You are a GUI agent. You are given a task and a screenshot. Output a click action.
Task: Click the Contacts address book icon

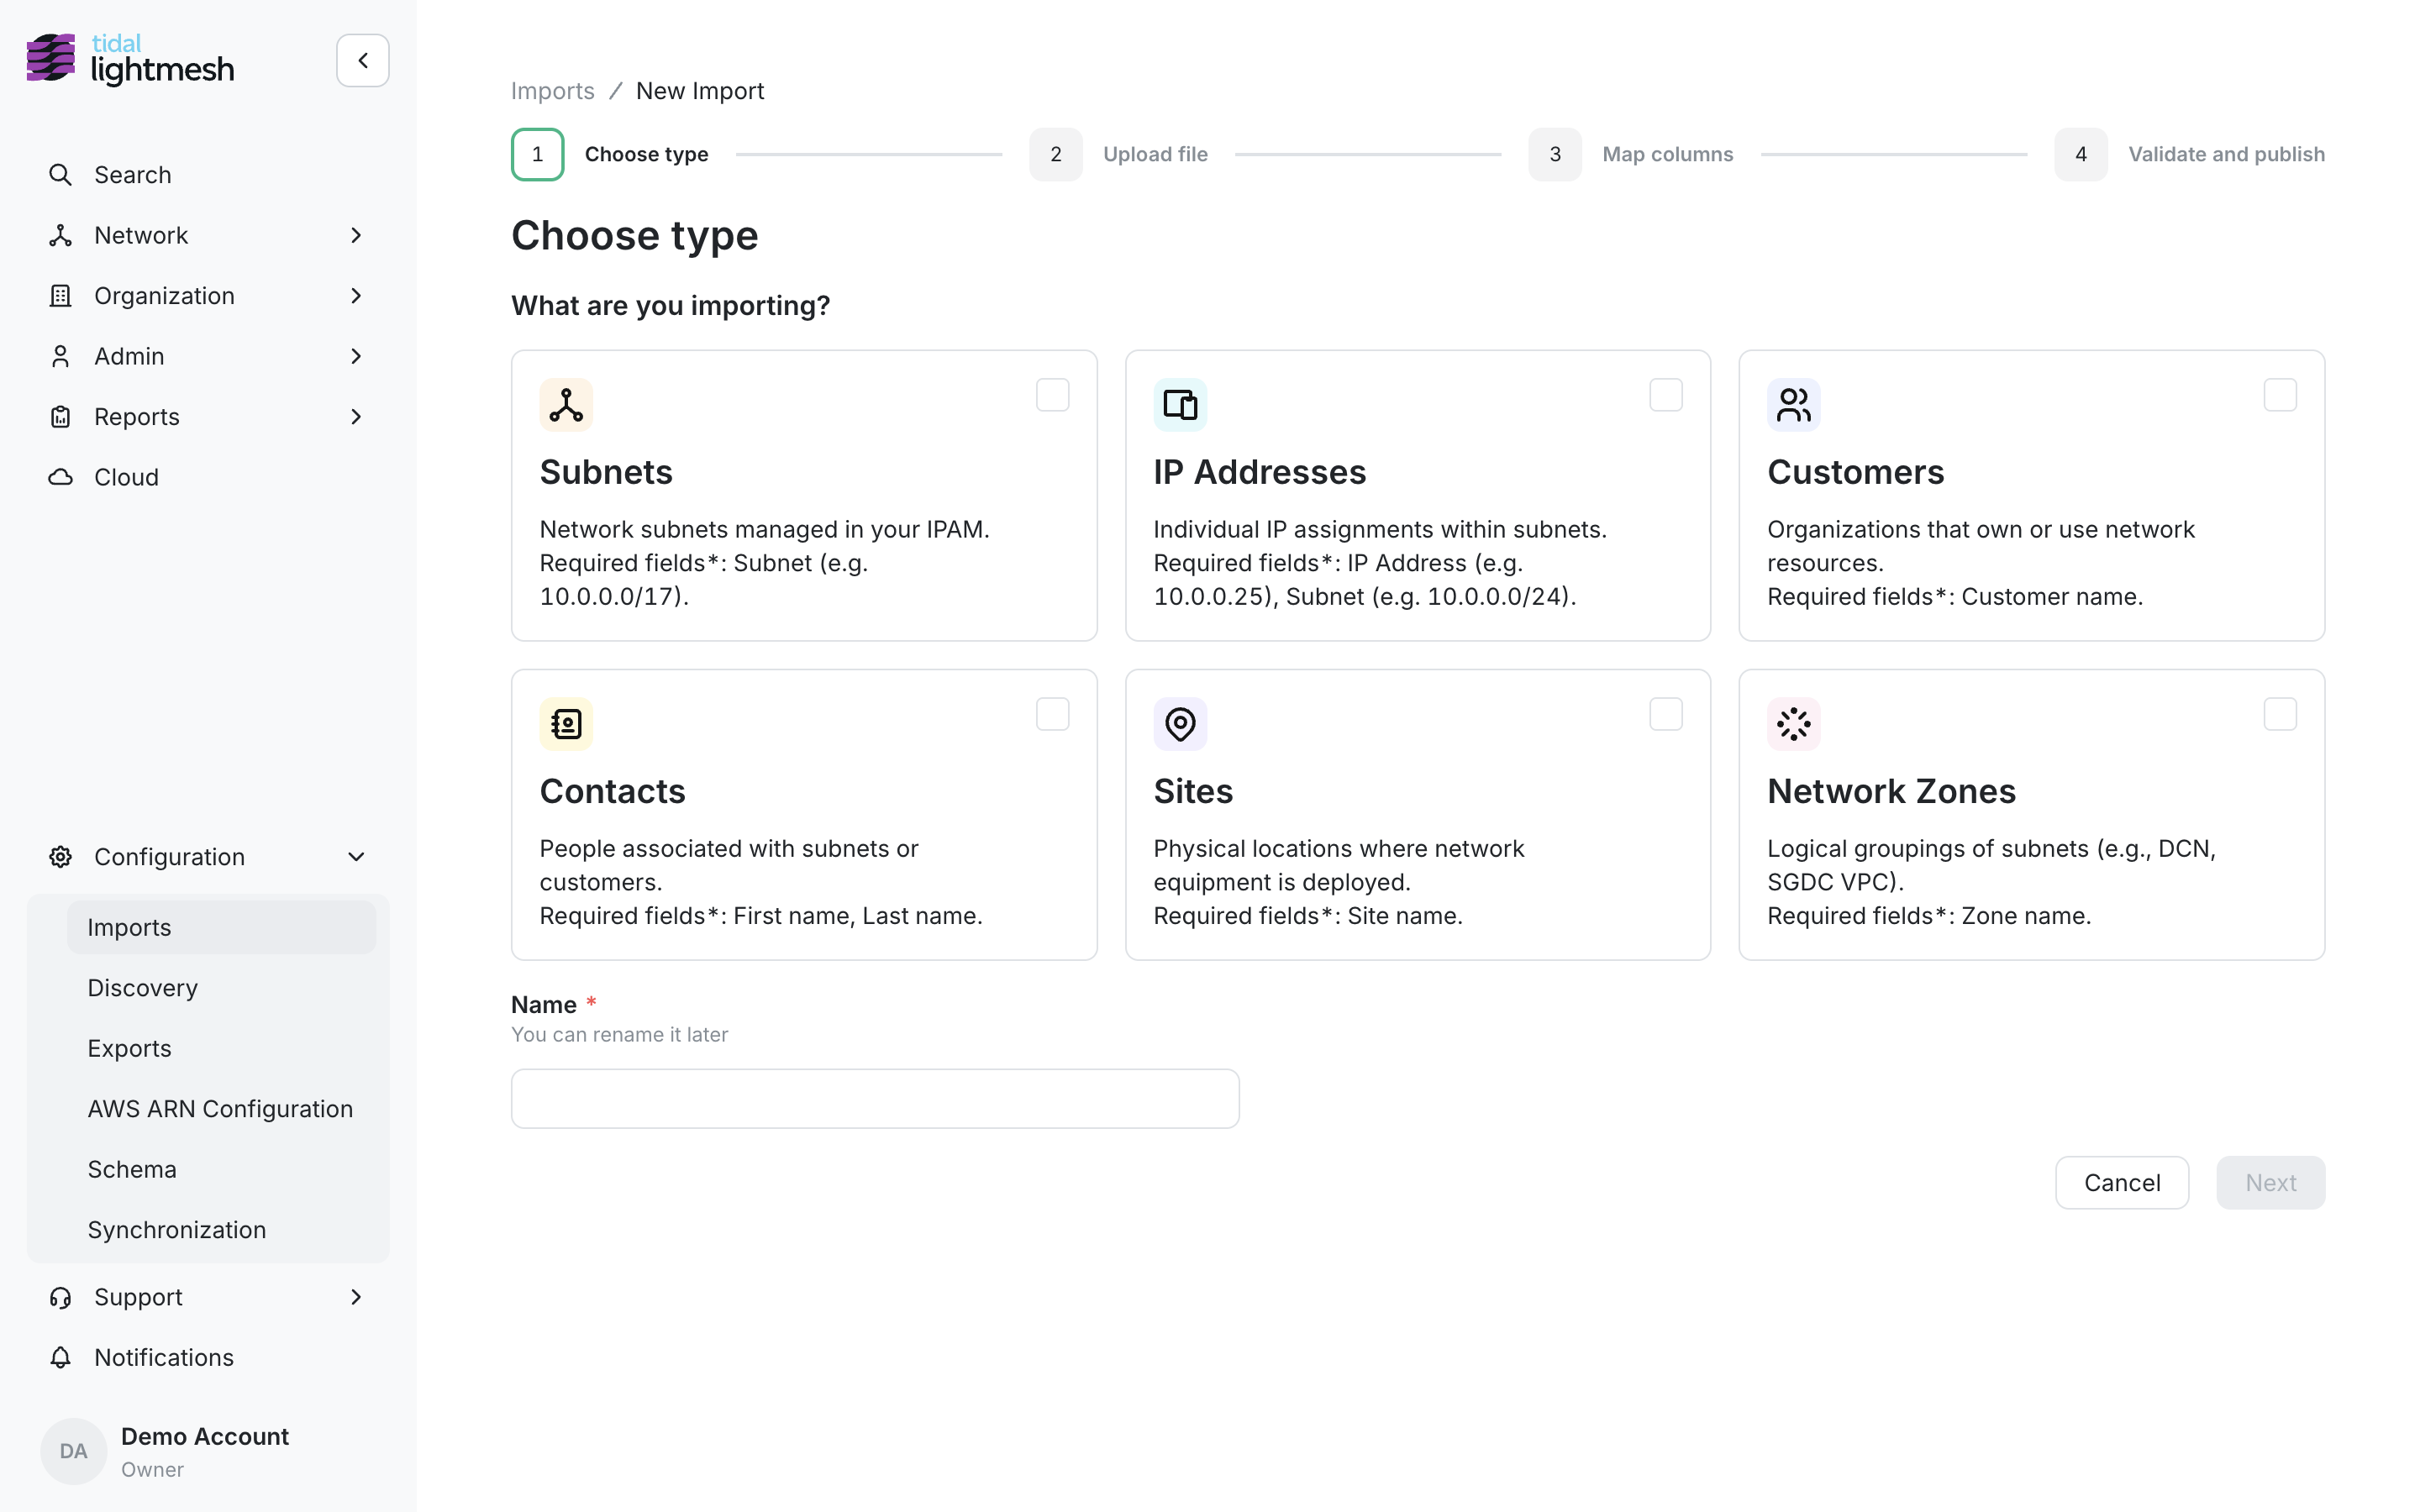pyautogui.click(x=566, y=724)
